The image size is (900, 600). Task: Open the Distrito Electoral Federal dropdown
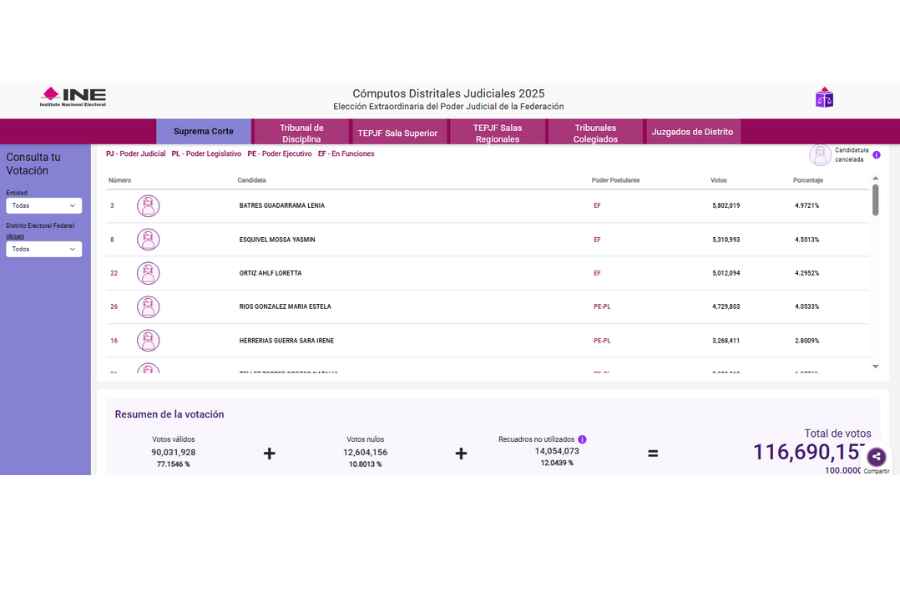[x=44, y=249]
